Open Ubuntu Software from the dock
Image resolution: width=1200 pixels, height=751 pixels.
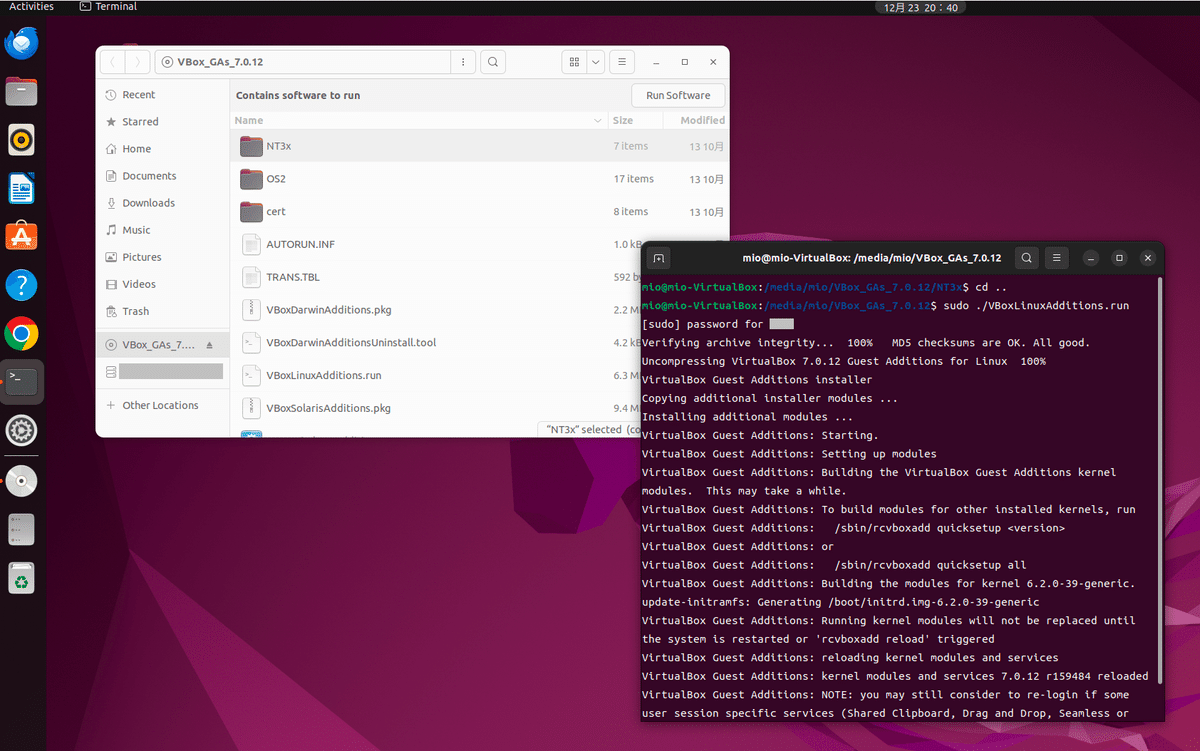point(21,236)
